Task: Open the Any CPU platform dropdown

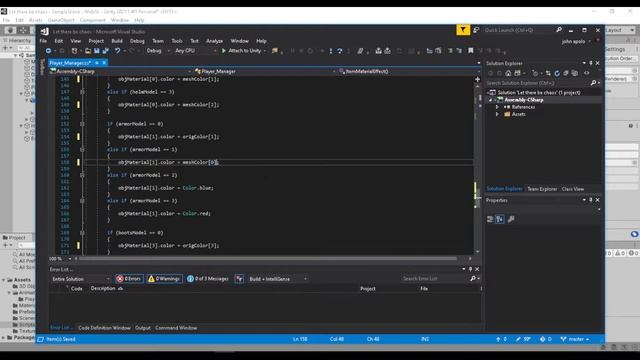Action: coord(195,51)
